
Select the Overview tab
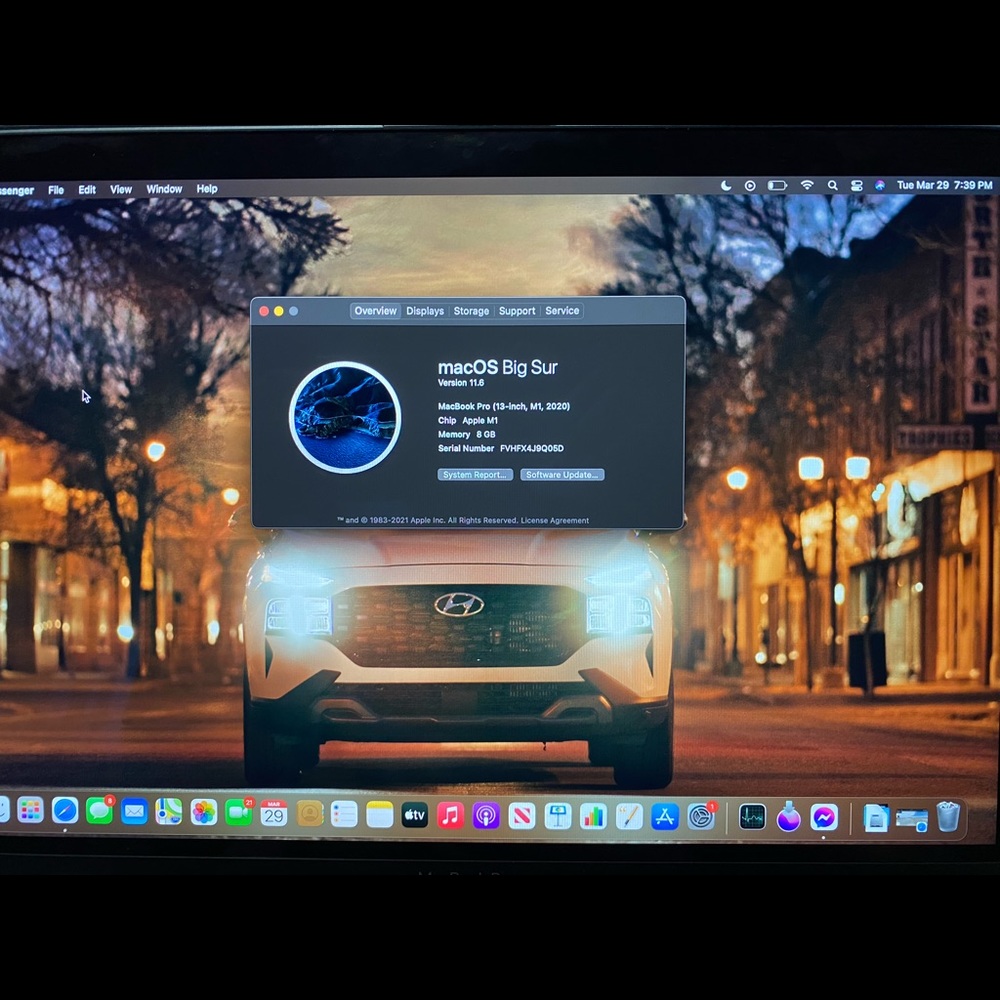pos(375,311)
